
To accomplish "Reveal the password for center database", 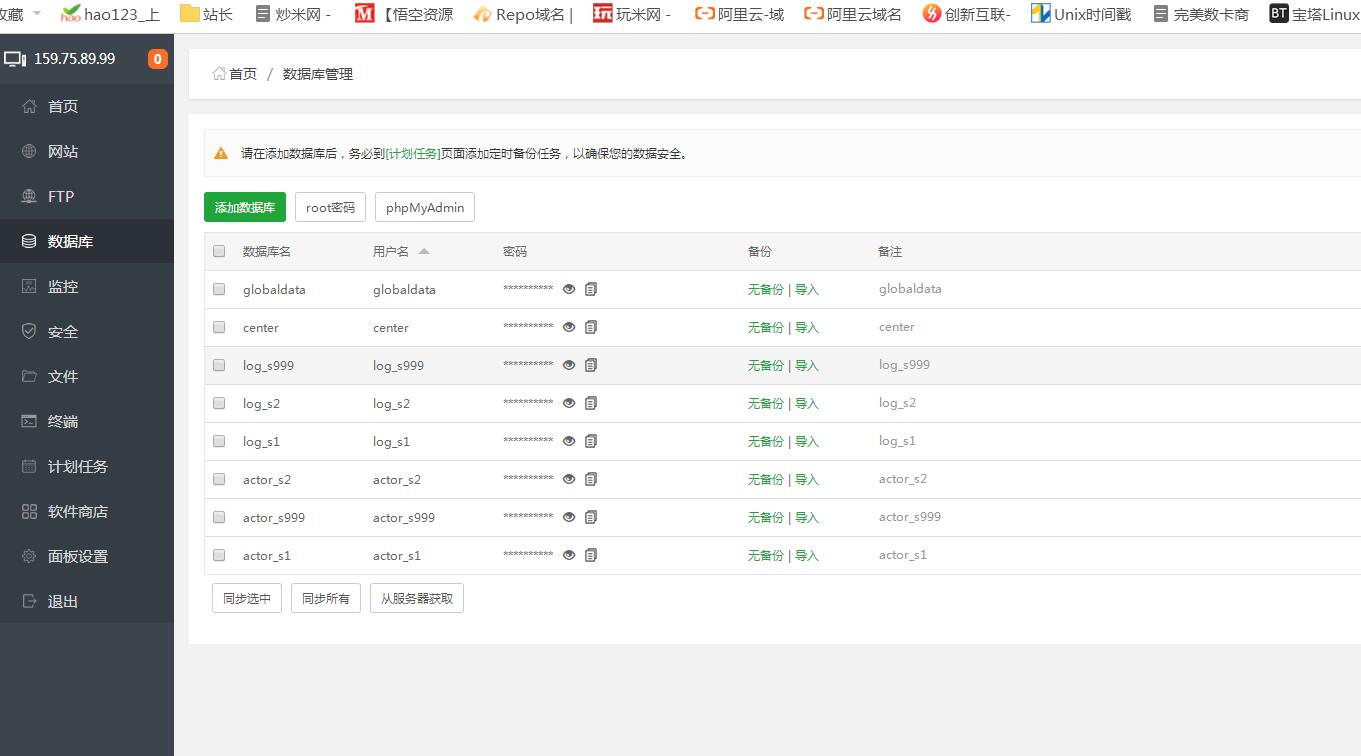I will (569, 327).
